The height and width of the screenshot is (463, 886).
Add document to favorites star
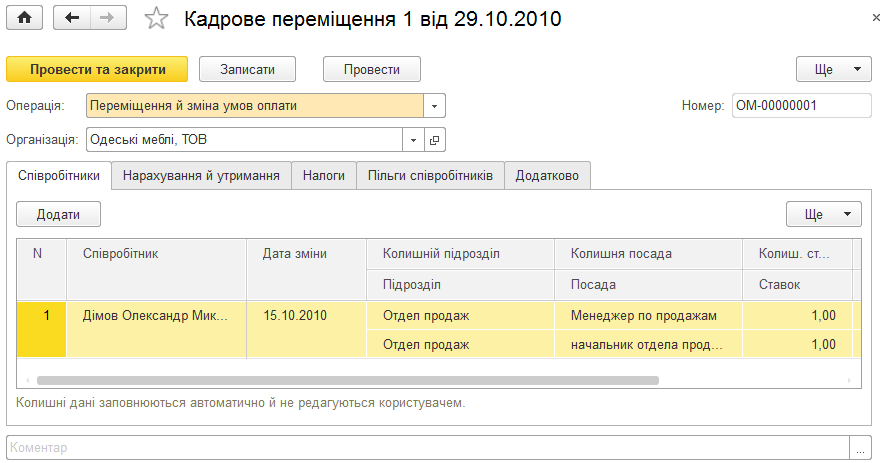tap(156, 19)
